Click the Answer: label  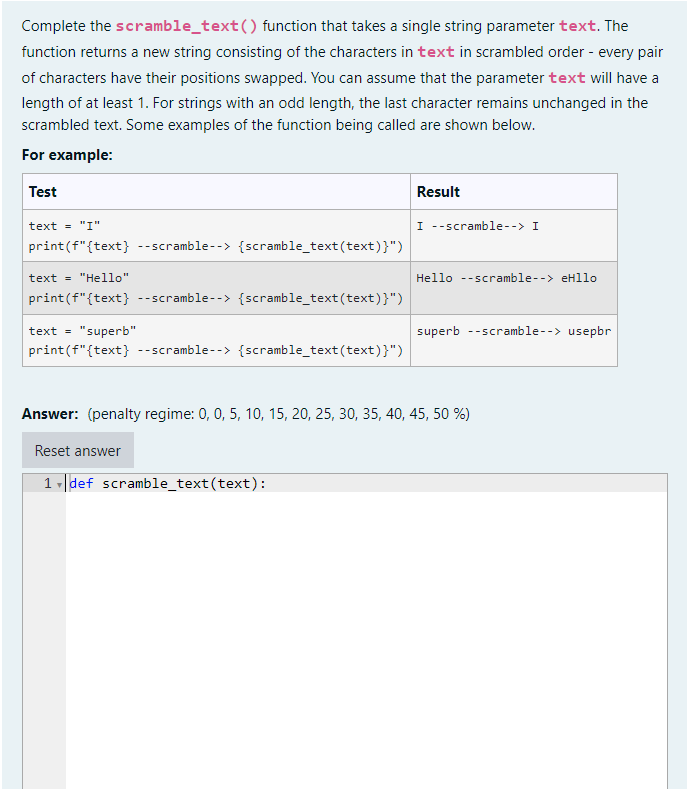pos(50,414)
